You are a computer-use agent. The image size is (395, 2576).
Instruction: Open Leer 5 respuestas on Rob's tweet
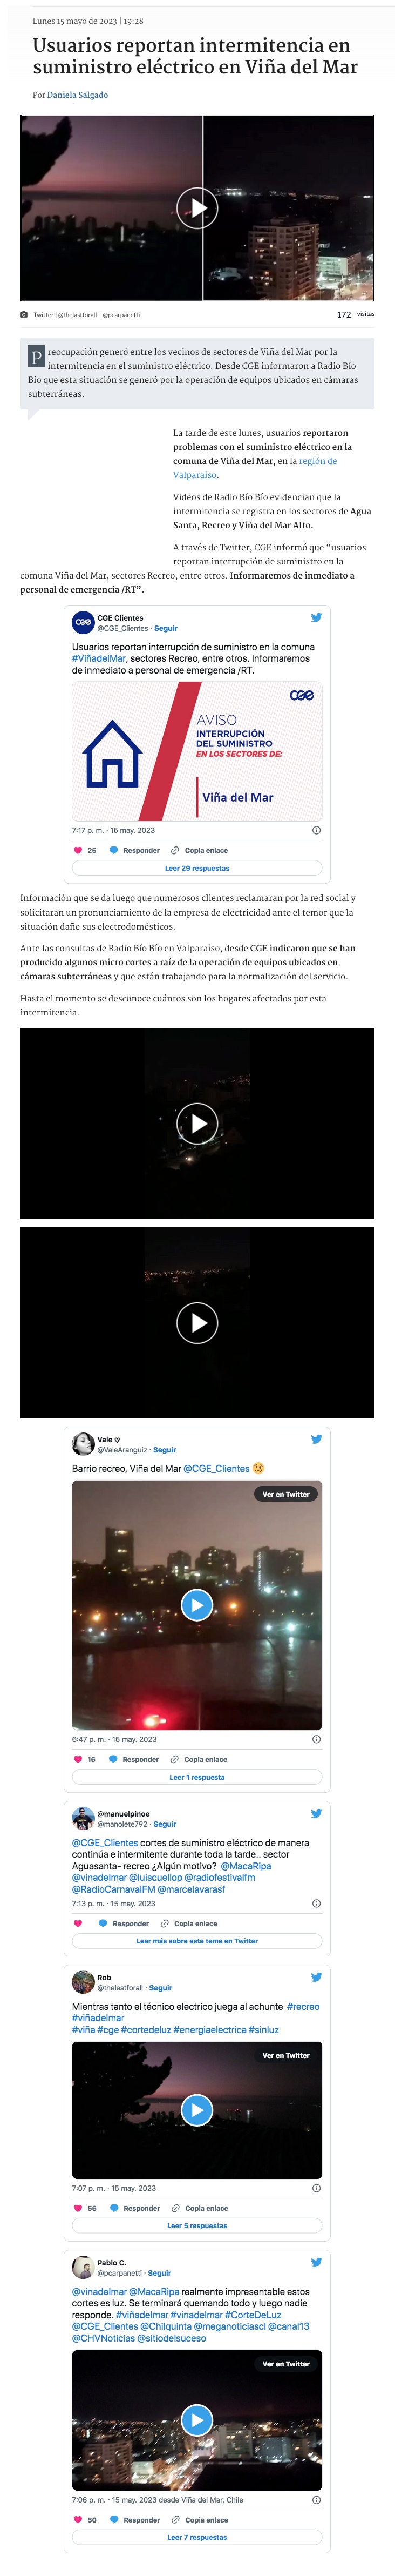(197, 2226)
